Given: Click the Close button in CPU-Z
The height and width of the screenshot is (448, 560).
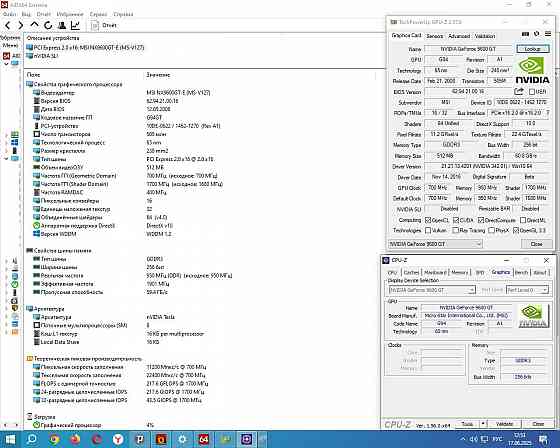Looking at the screenshot, I should [538, 424].
